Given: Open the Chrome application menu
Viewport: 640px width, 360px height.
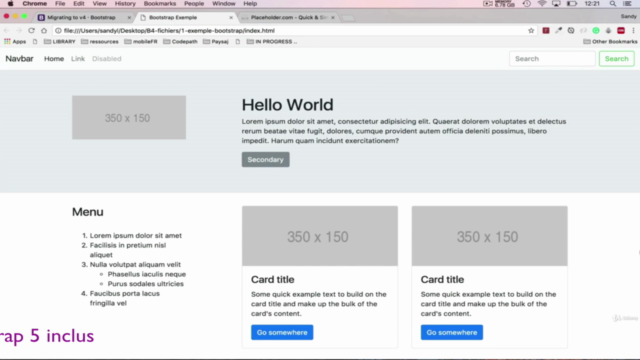Looking at the screenshot, I should point(35,4).
